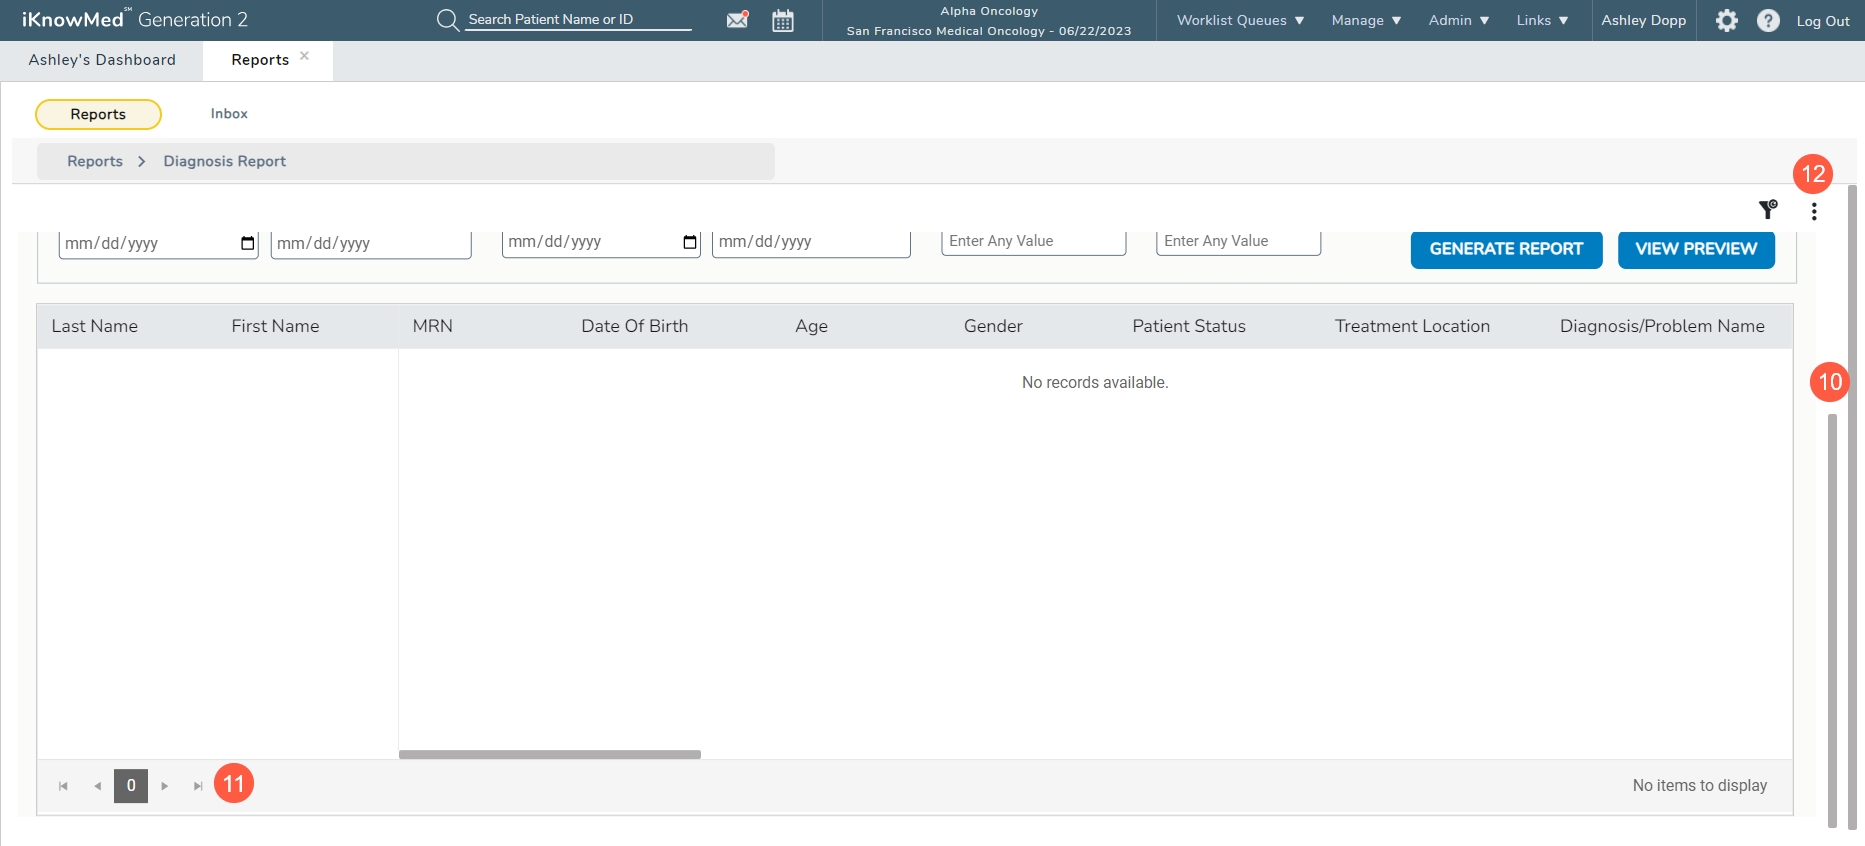Viewport: 1865px width, 846px height.
Task: Open the calendar icon in header
Action: [783, 20]
